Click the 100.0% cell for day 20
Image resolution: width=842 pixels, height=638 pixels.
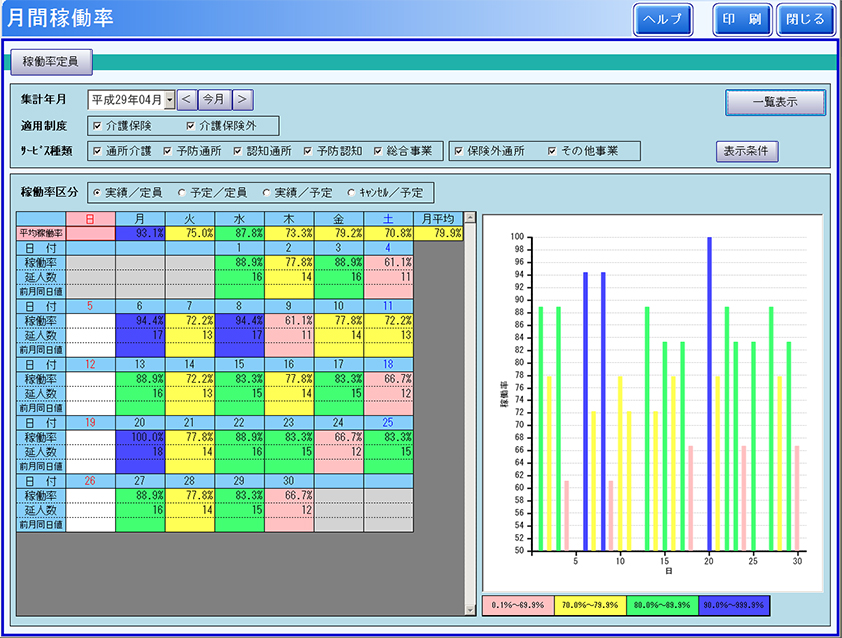(x=140, y=437)
